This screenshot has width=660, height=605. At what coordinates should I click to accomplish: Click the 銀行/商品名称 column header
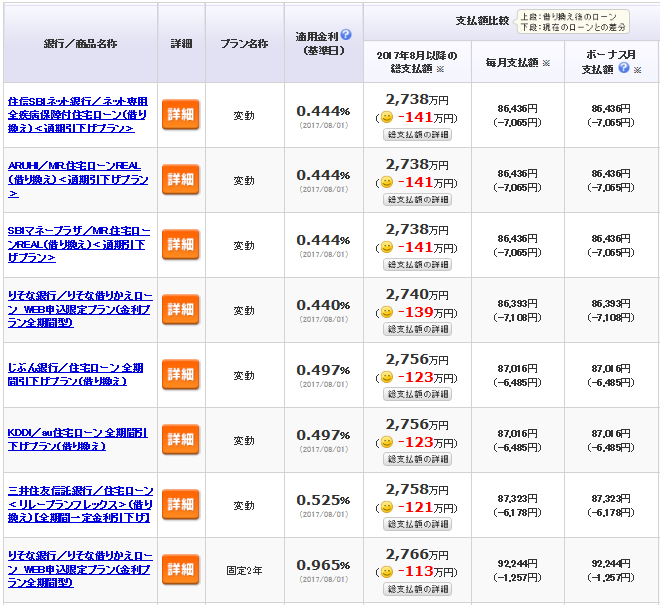(80, 43)
